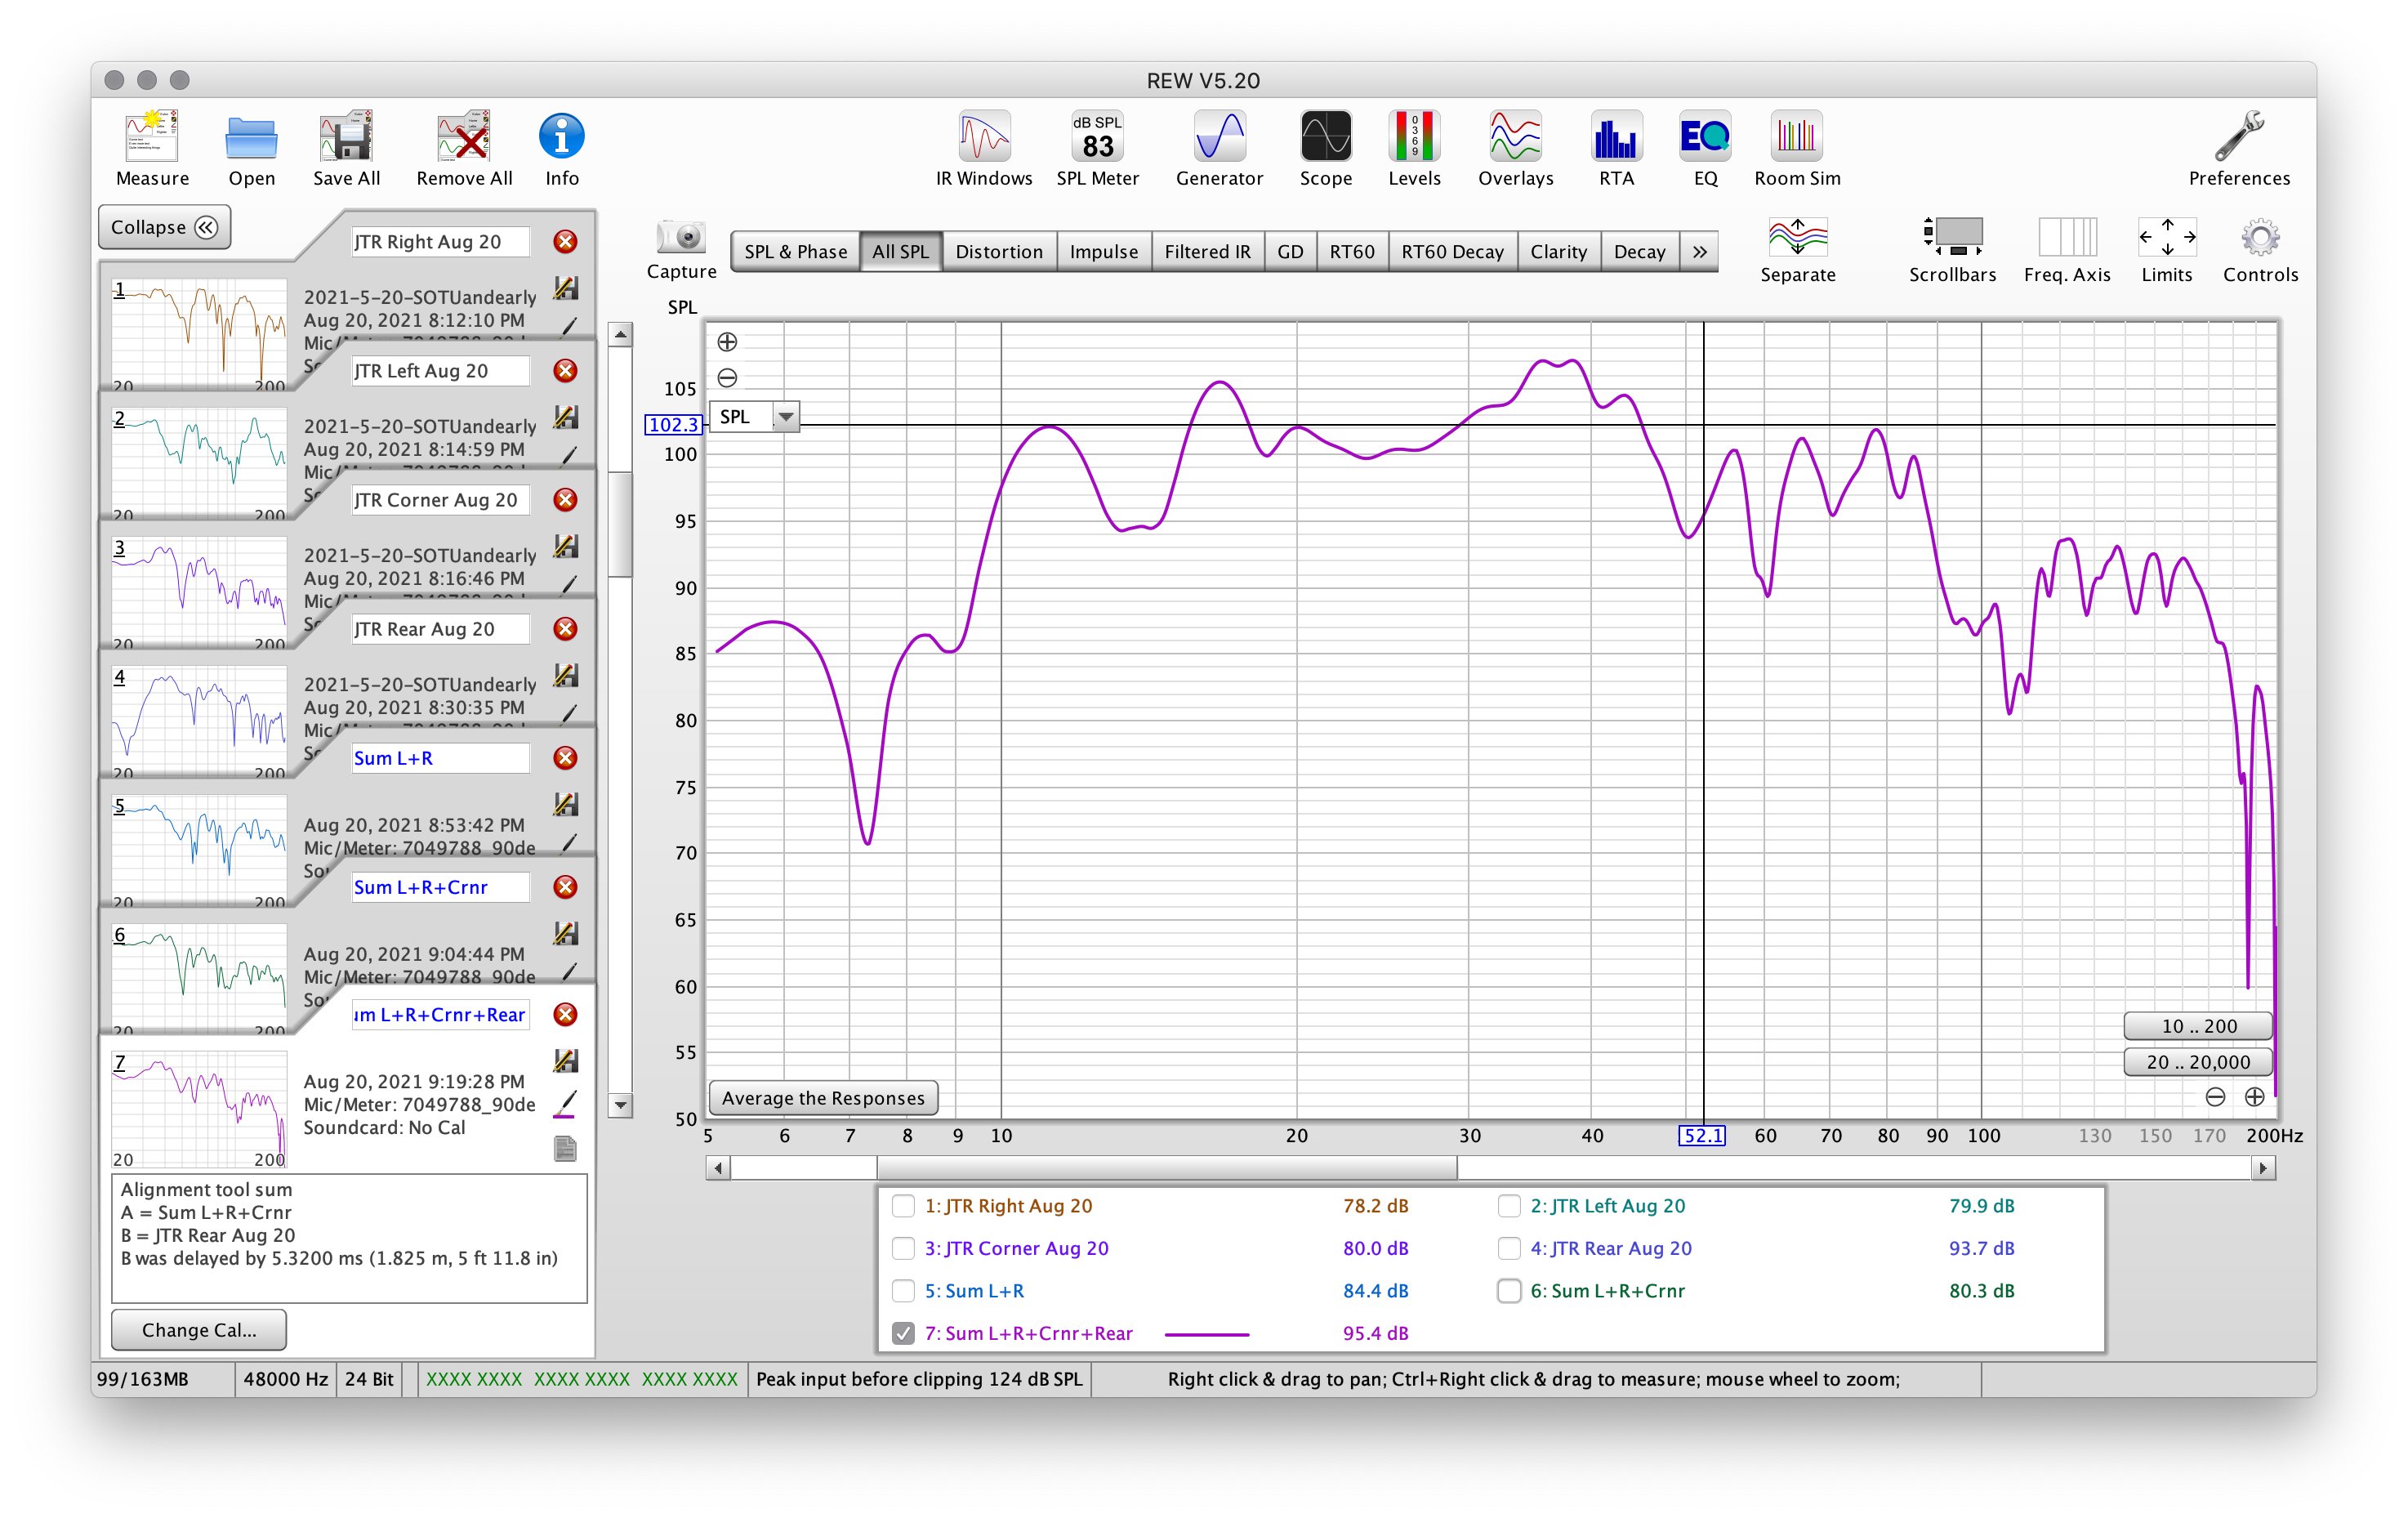Open Room Sim tool

tap(1797, 148)
